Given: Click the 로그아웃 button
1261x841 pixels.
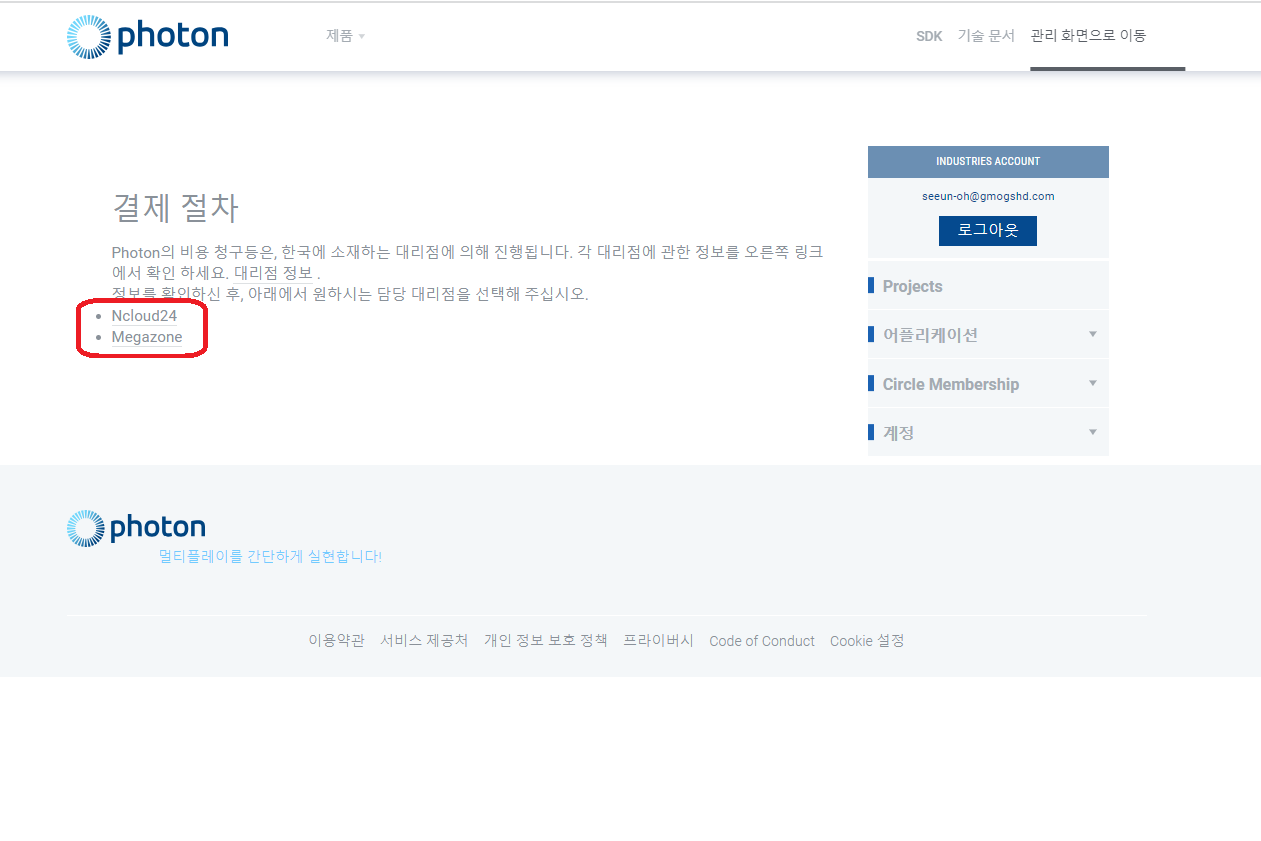Looking at the screenshot, I should [988, 230].
